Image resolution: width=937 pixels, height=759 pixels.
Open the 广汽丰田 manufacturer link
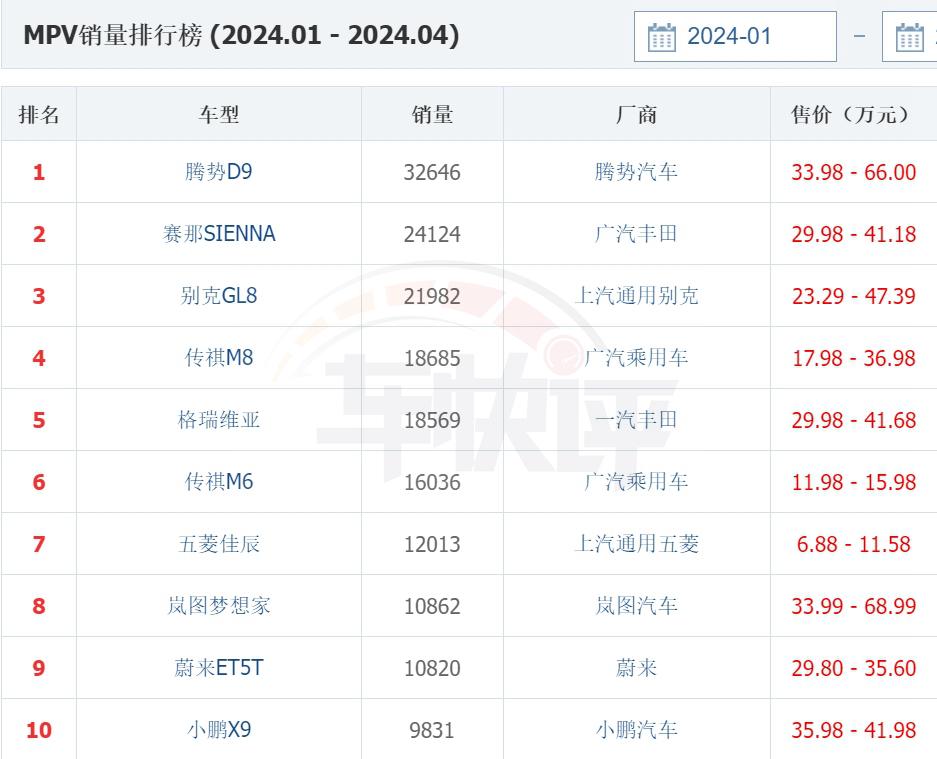636,234
